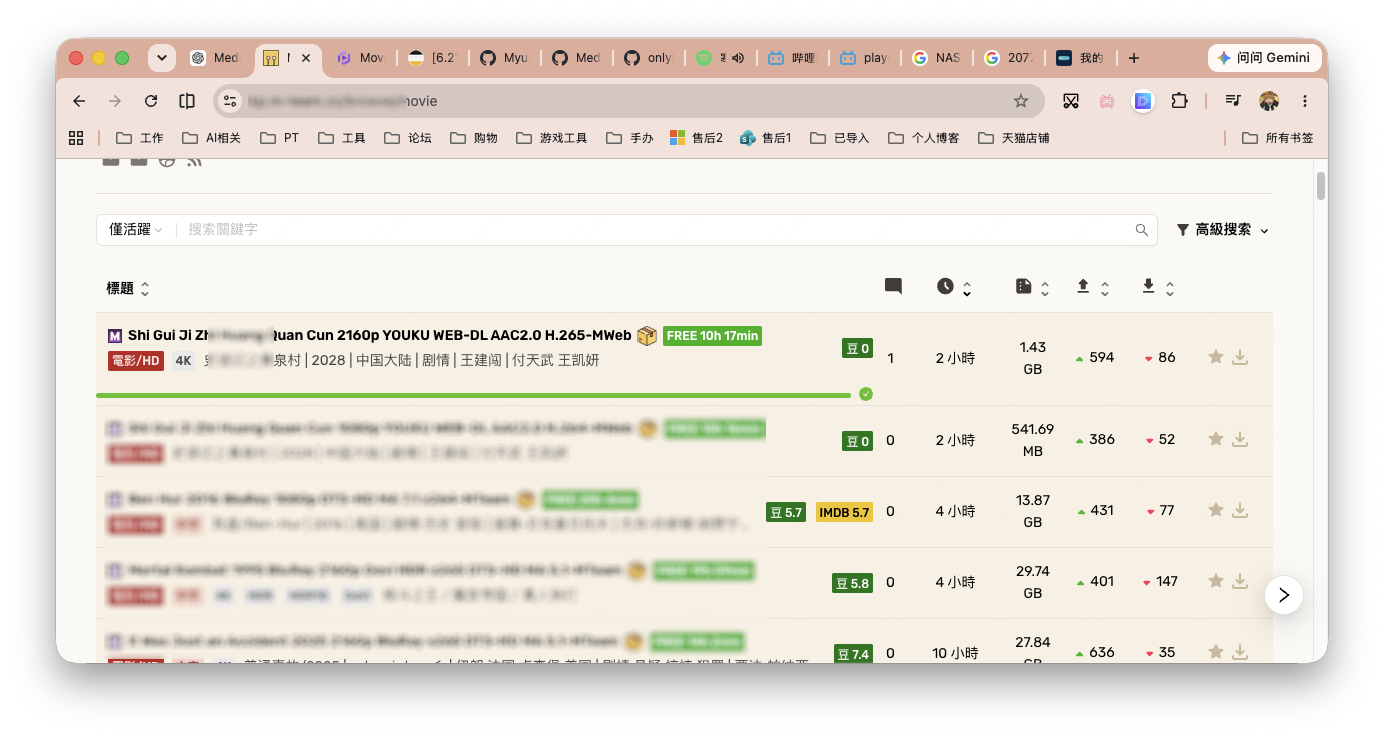
Task: Open the Chrome apps grid shortcut
Action: coord(76,138)
